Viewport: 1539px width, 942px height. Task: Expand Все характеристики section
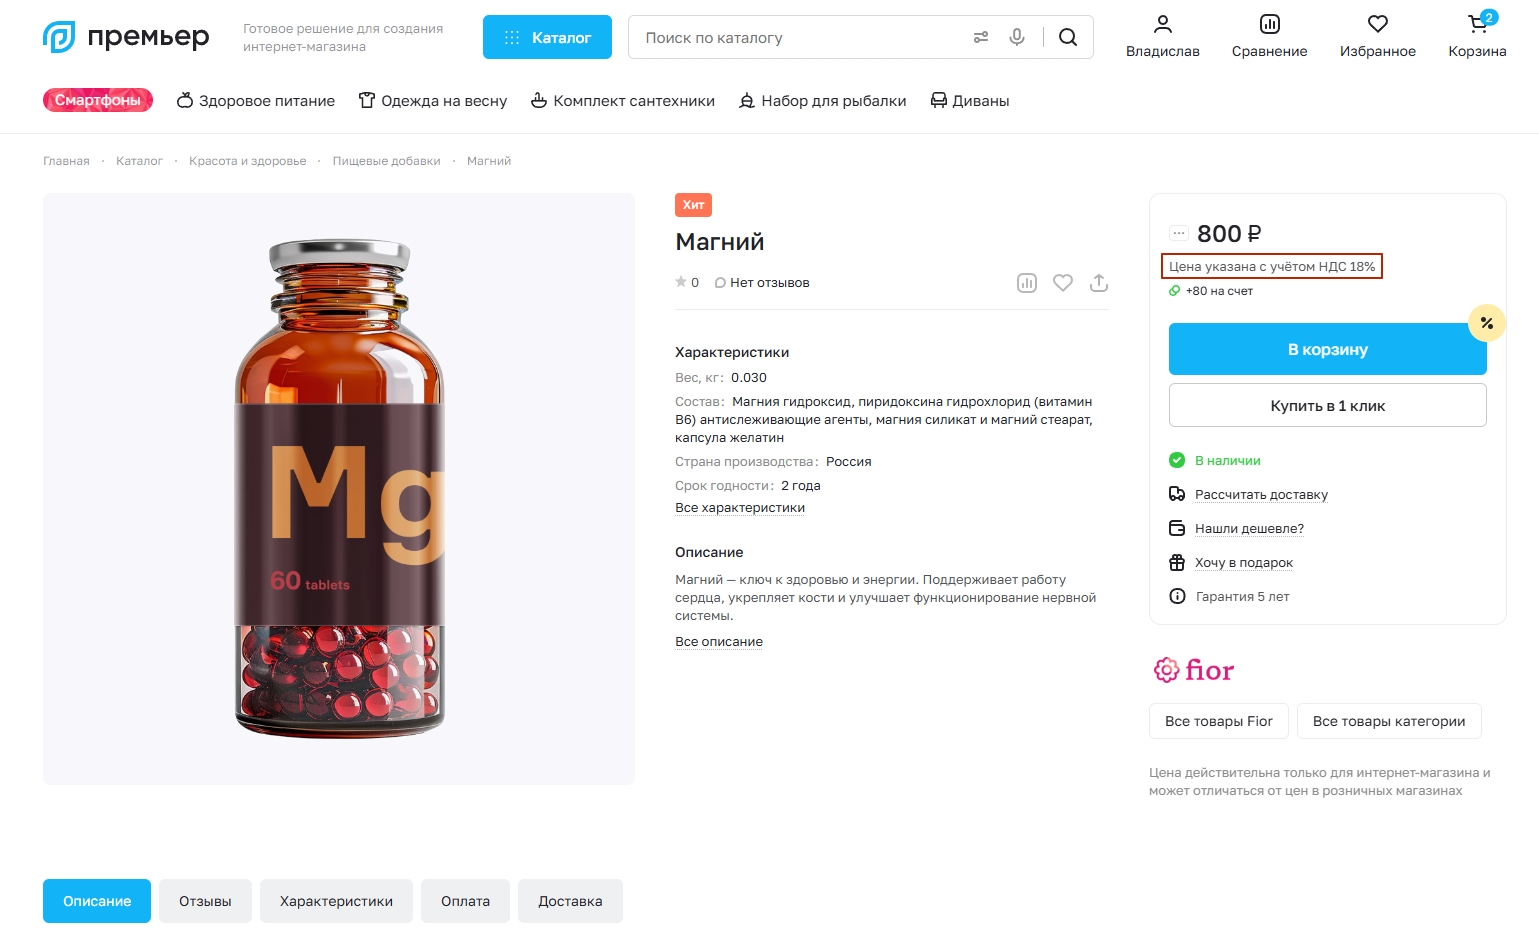click(x=739, y=508)
